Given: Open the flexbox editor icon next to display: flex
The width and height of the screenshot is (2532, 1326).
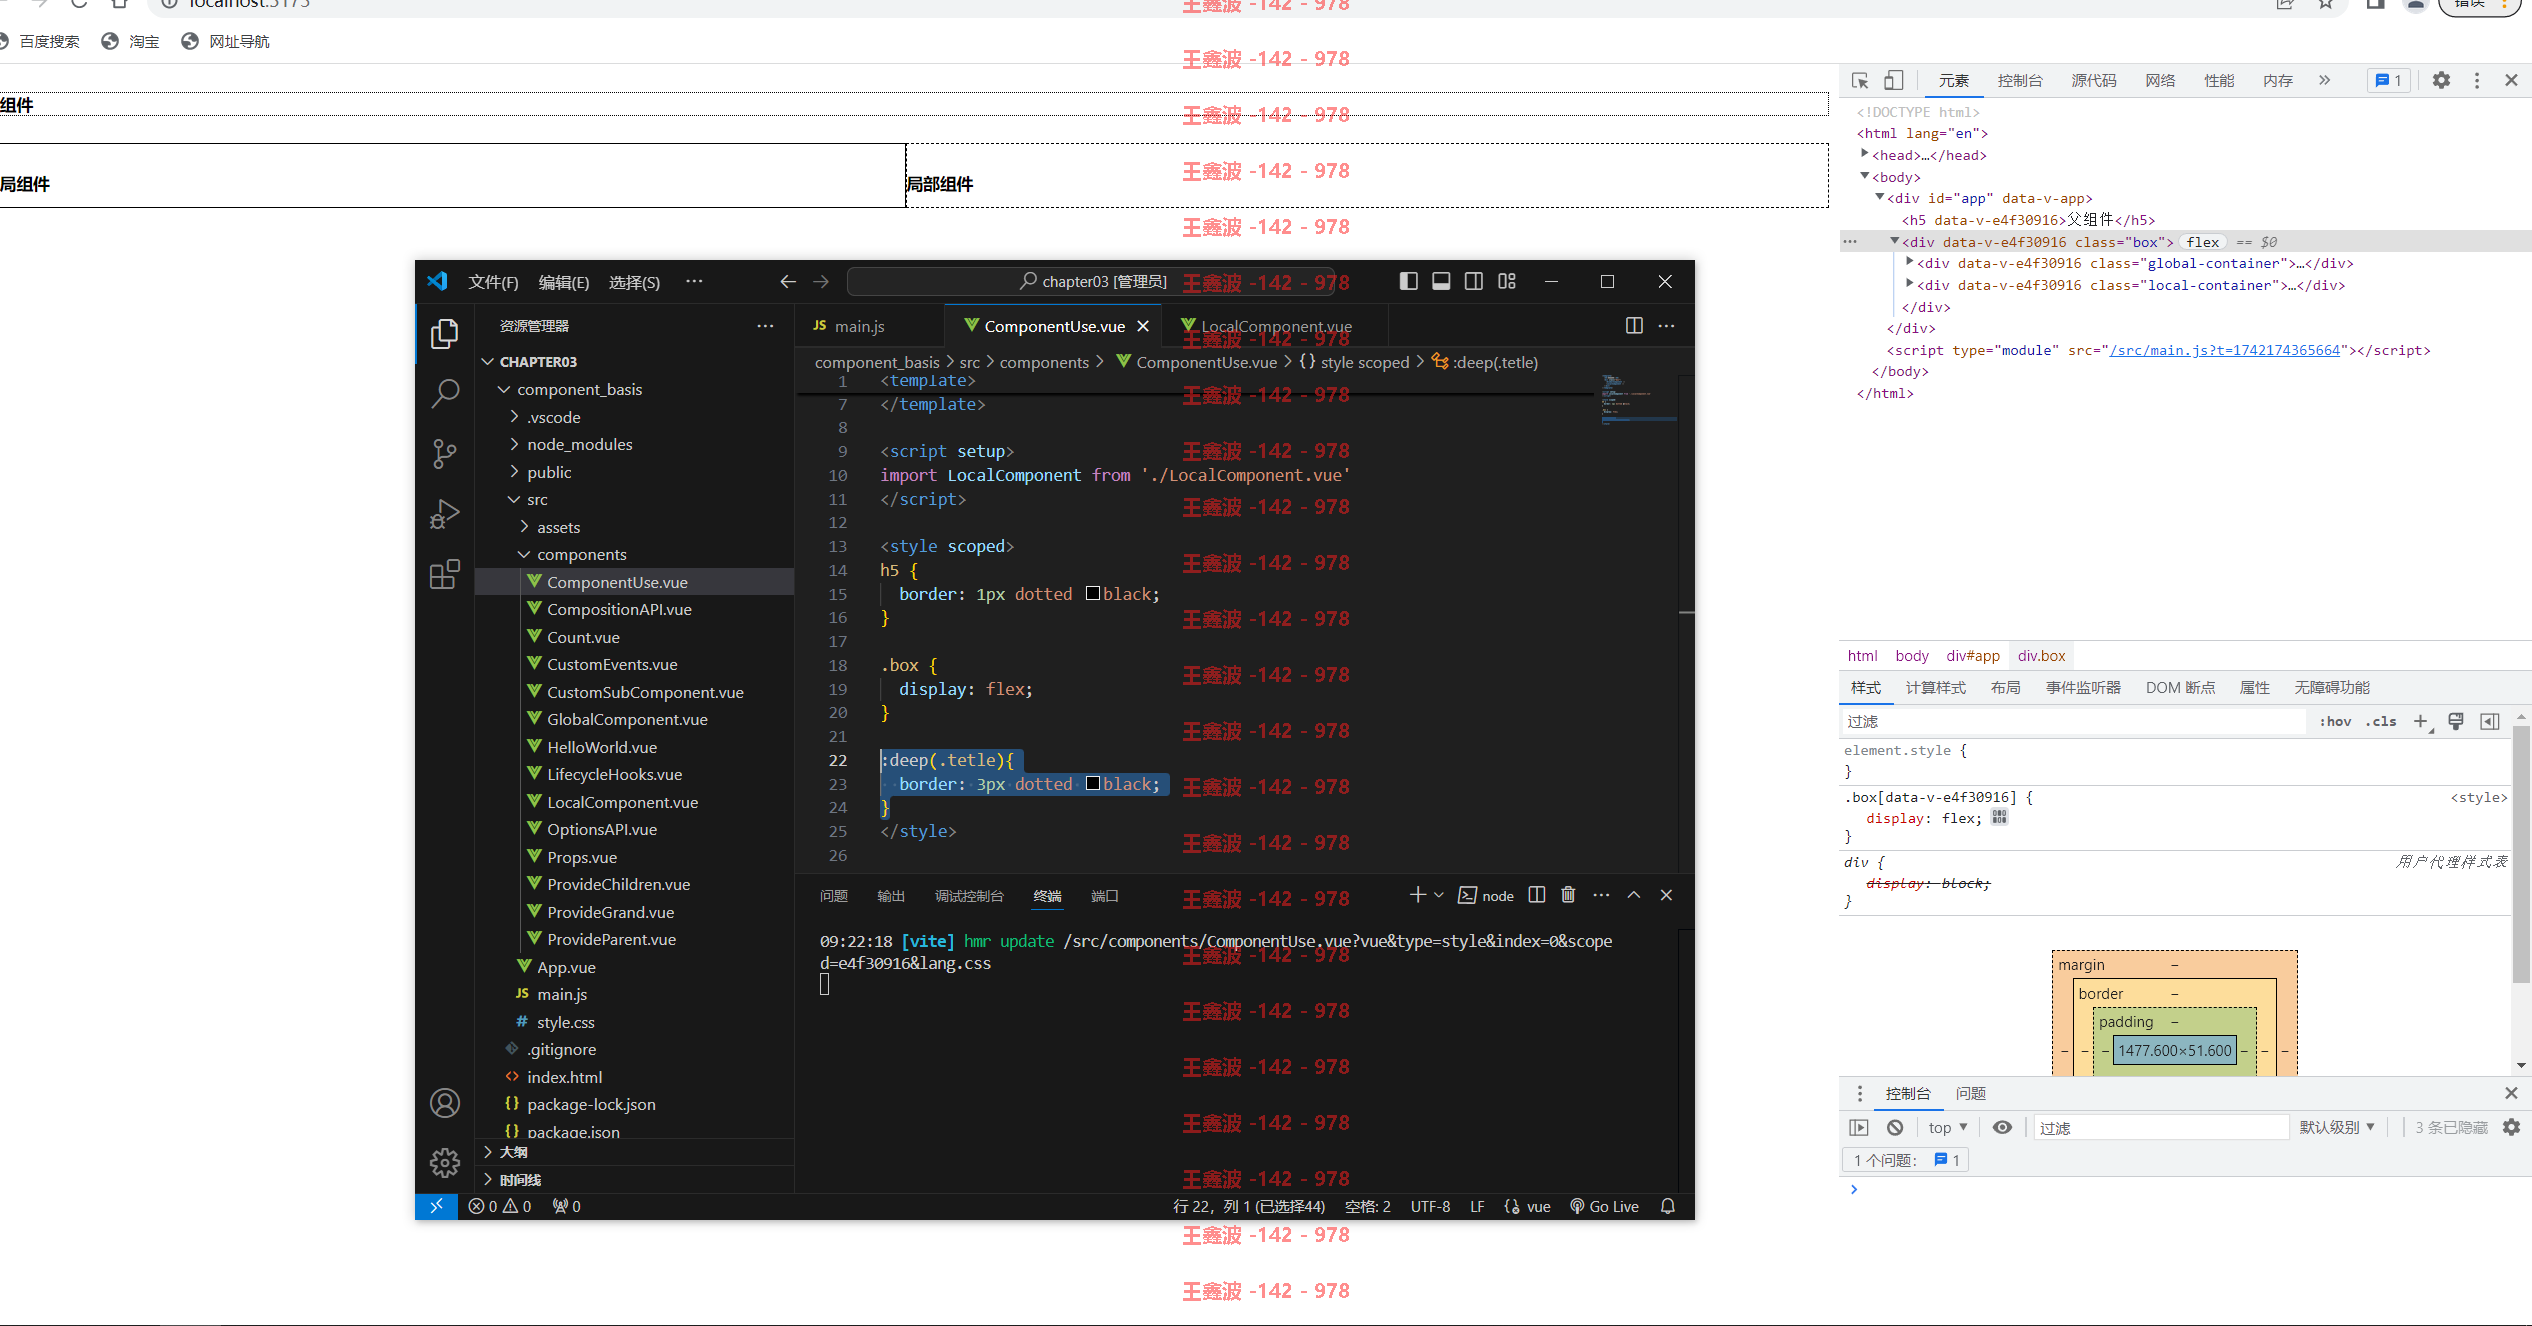Looking at the screenshot, I should pos(1999,817).
